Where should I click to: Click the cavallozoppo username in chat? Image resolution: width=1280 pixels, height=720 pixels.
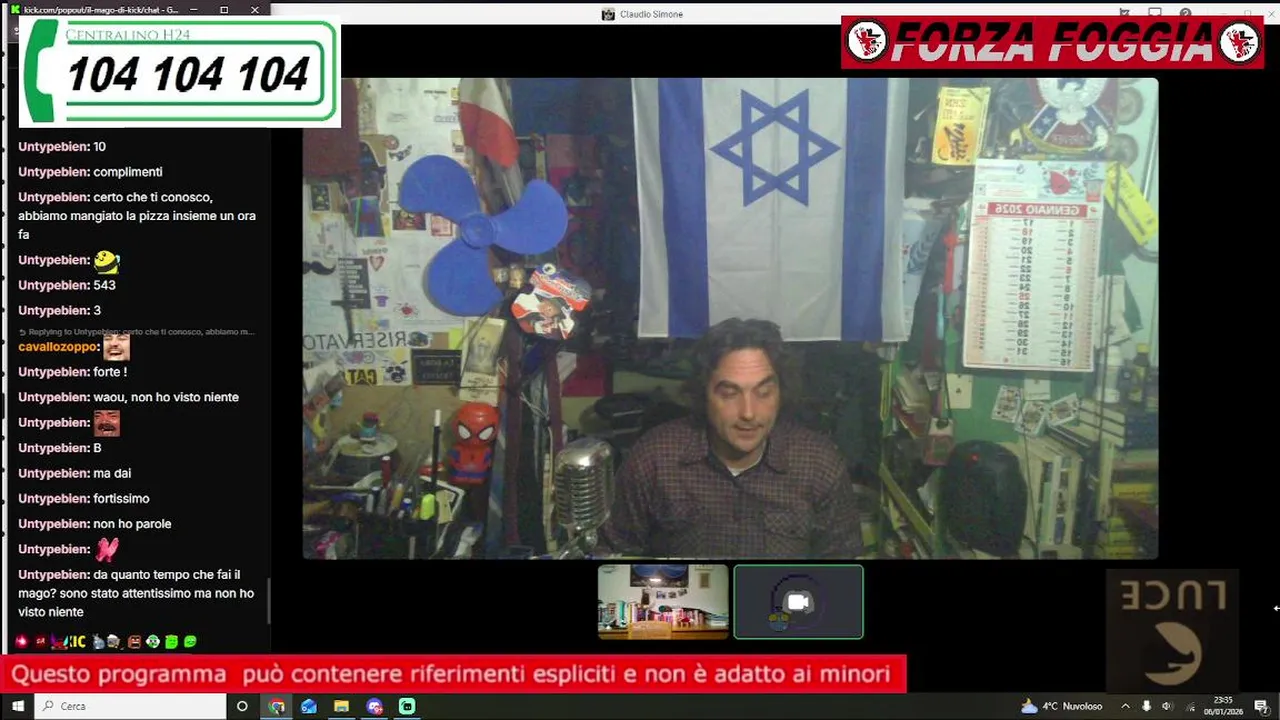59,347
